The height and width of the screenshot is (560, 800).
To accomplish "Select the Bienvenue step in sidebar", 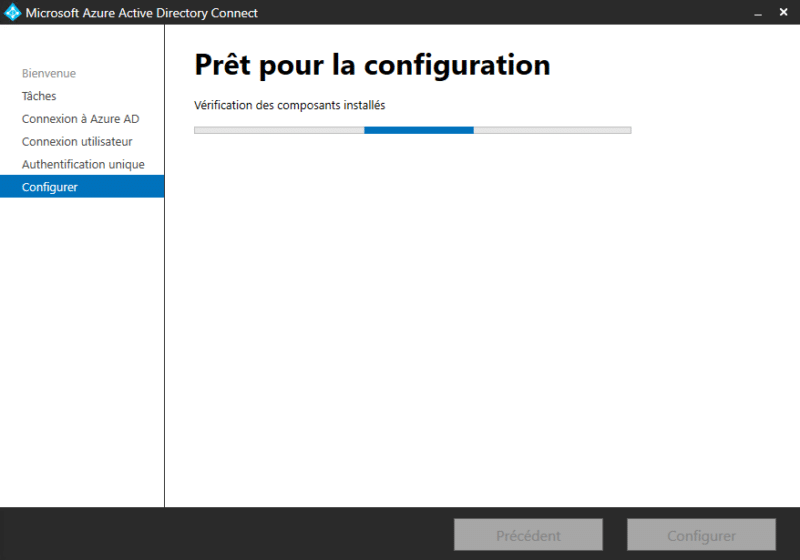I will (x=48, y=73).
